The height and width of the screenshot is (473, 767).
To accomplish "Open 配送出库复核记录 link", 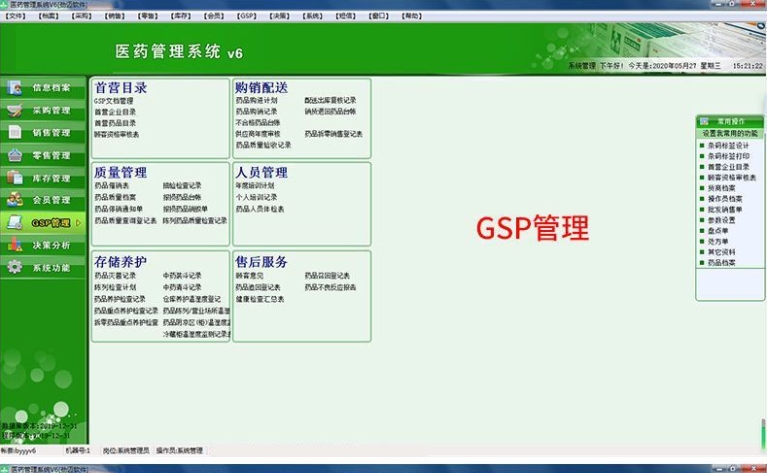I will [x=330, y=100].
